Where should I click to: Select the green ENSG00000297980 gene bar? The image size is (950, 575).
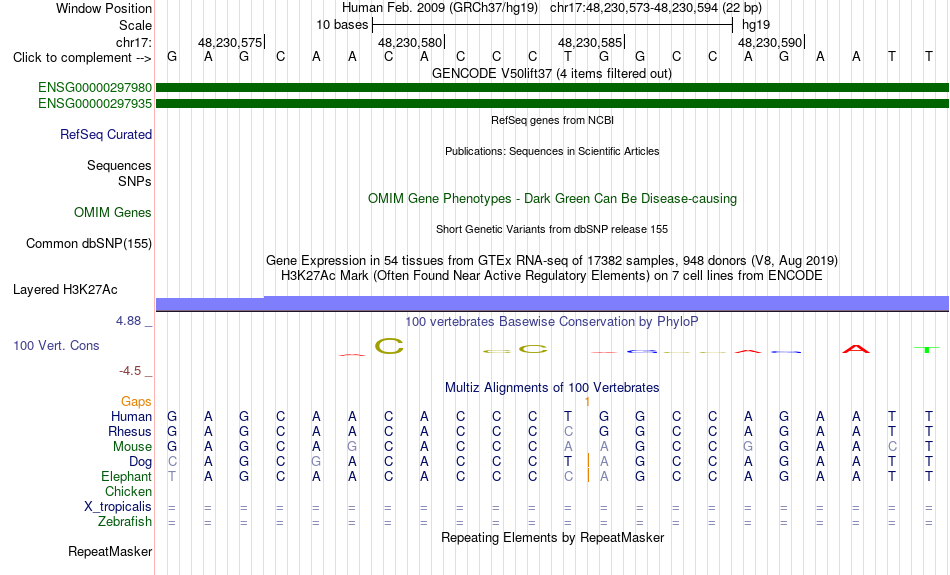(x=552, y=88)
